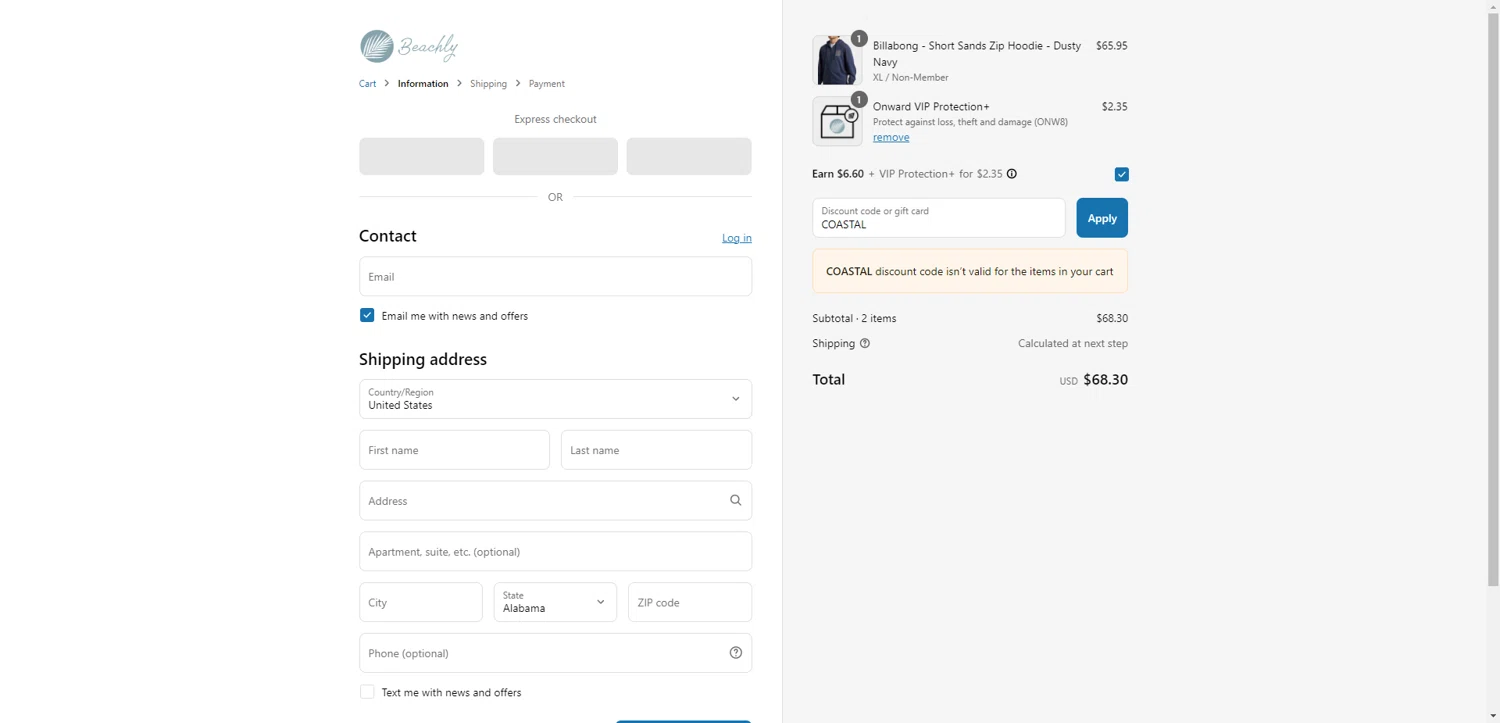Untick the VIP Protection+ checkbox

pos(1121,174)
